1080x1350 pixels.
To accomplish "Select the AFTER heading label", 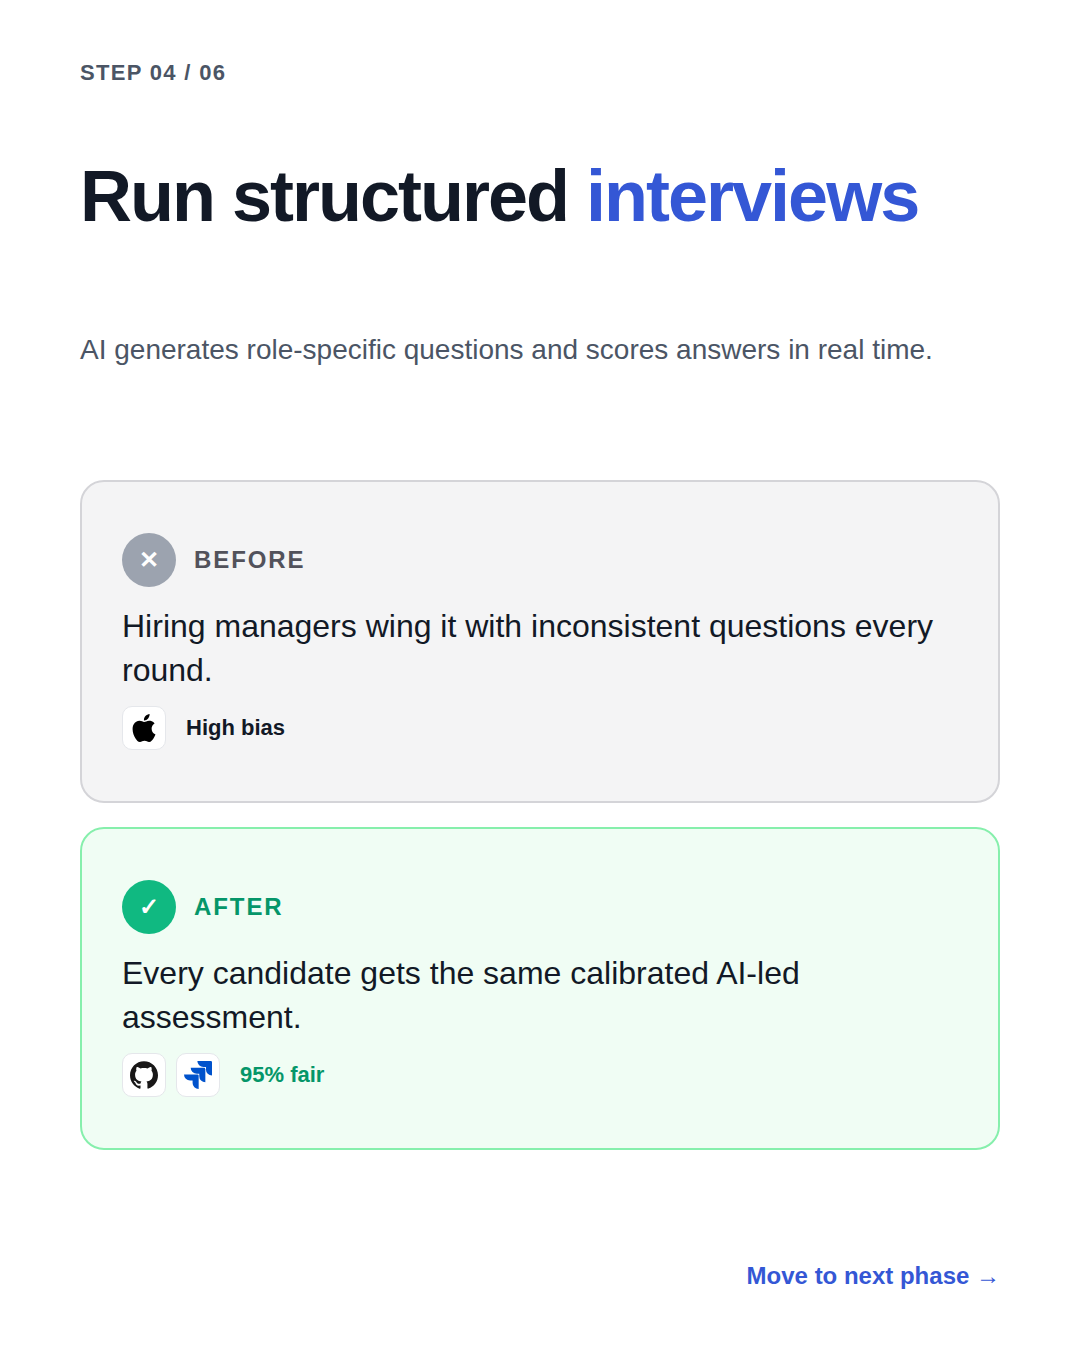I will click(x=238, y=907).
